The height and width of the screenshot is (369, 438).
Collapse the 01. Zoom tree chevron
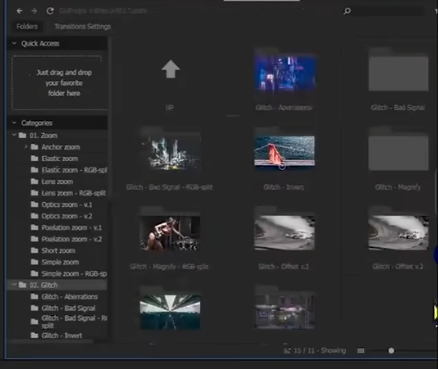(x=14, y=135)
